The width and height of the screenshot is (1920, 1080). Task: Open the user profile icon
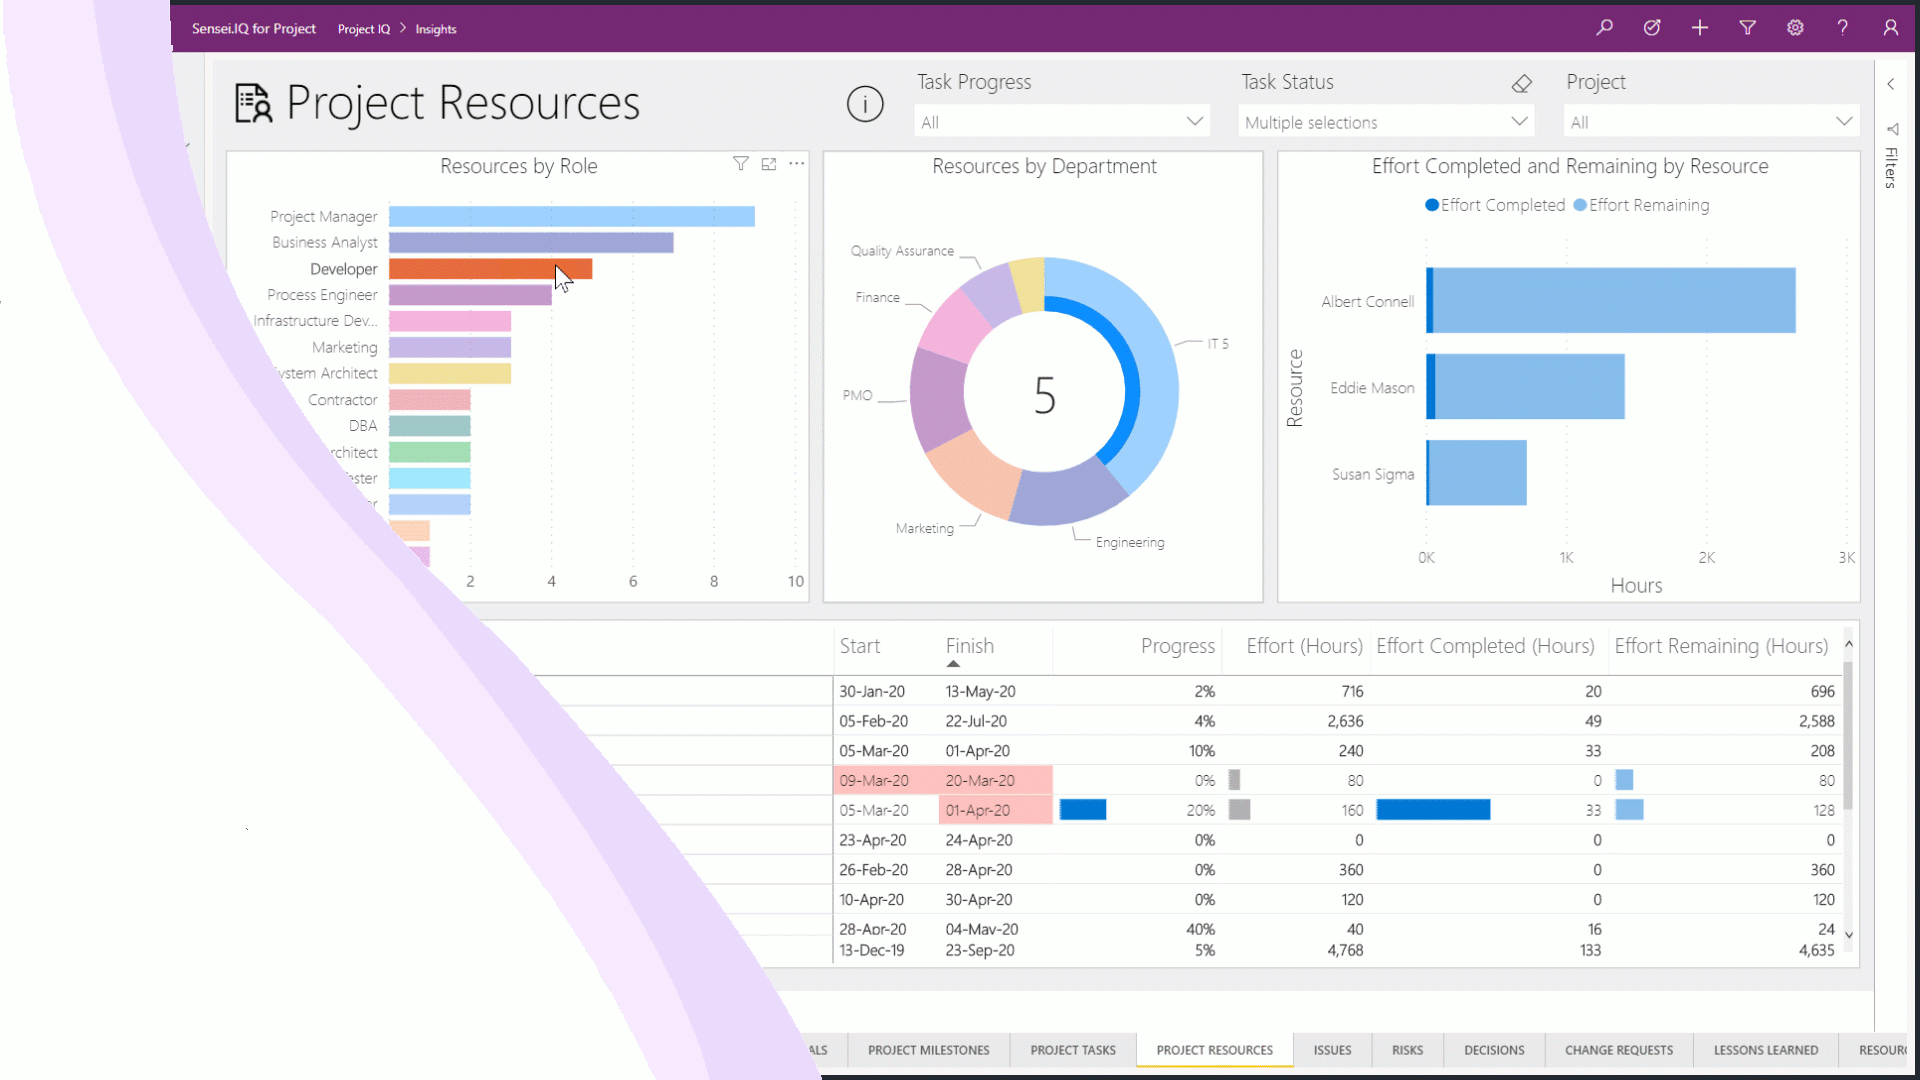click(1890, 28)
